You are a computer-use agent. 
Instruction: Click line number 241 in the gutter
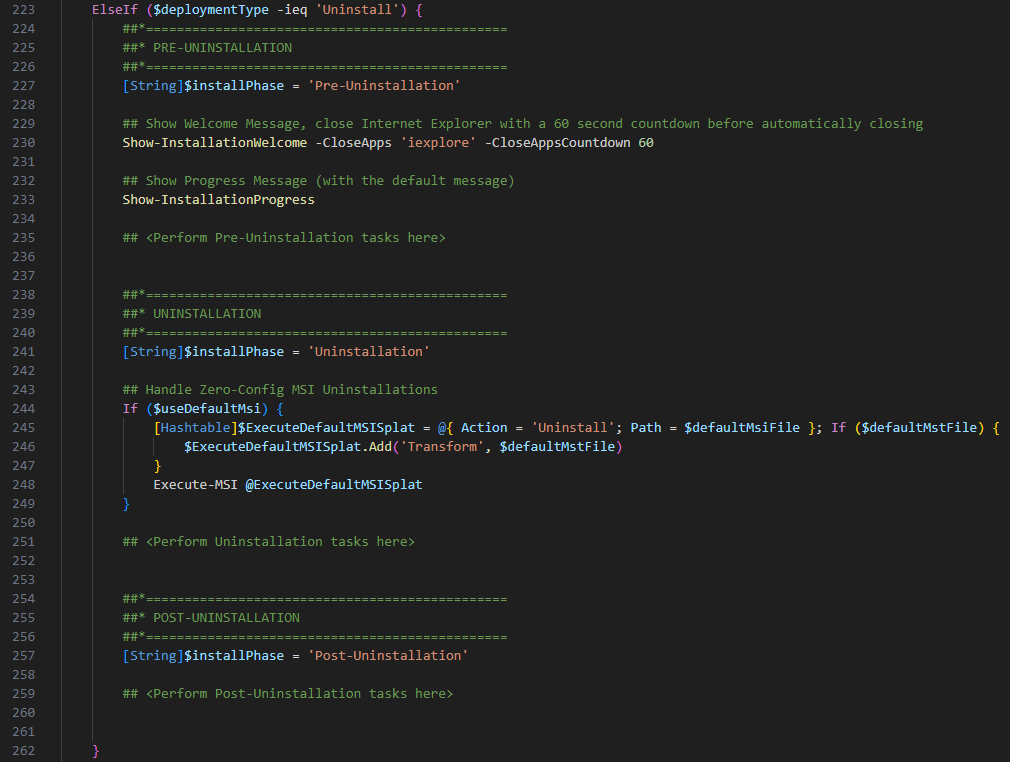click(x=21, y=351)
